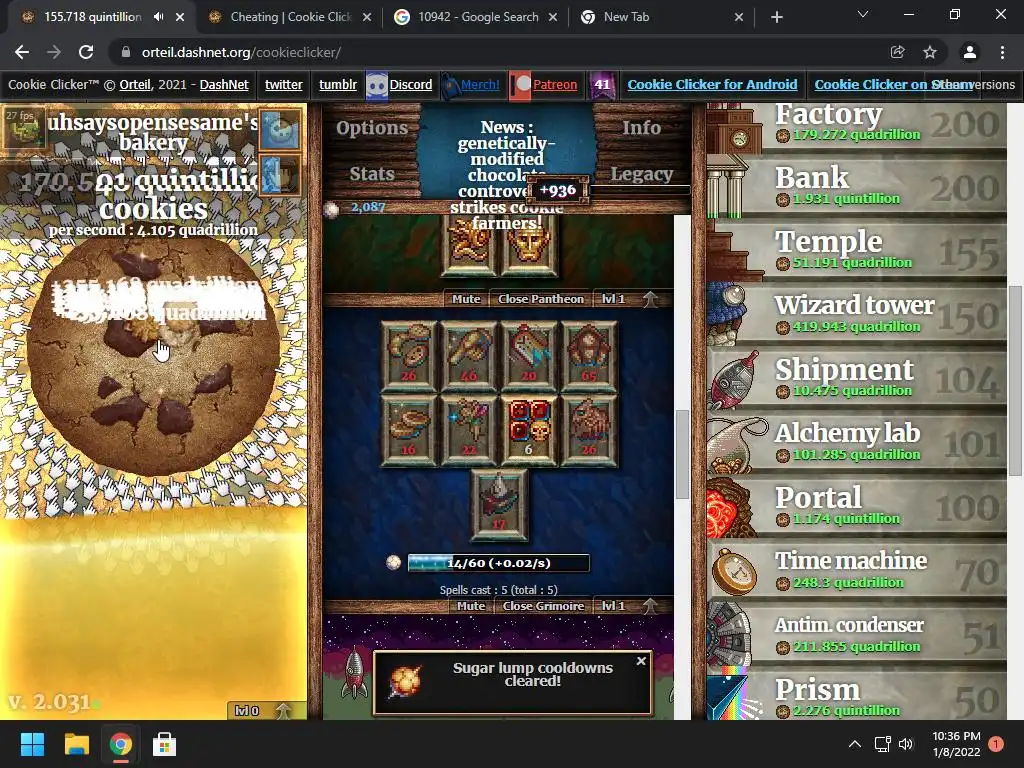Dismiss the Sugar lump cooldowns cleared notification

pyautogui.click(x=641, y=661)
